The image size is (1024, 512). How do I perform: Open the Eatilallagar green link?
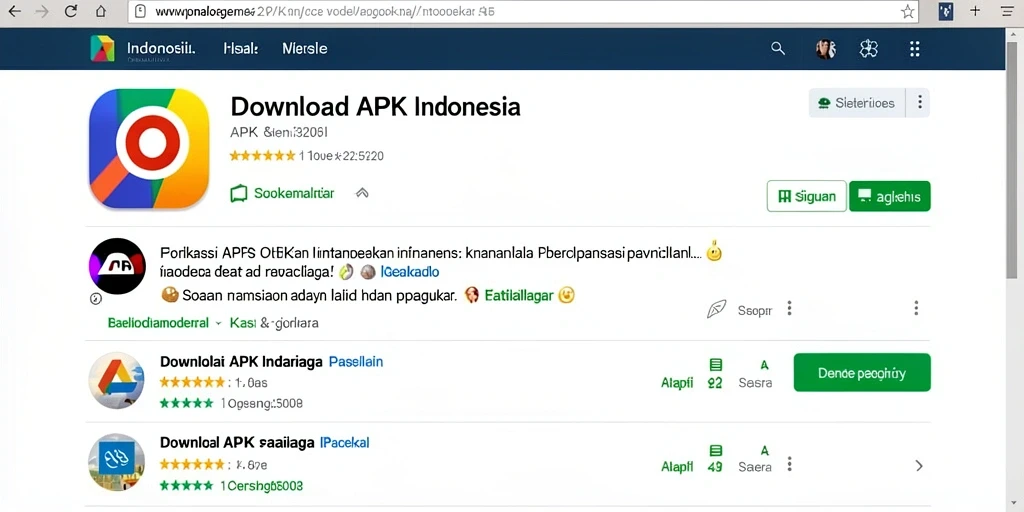pyautogui.click(x=519, y=296)
